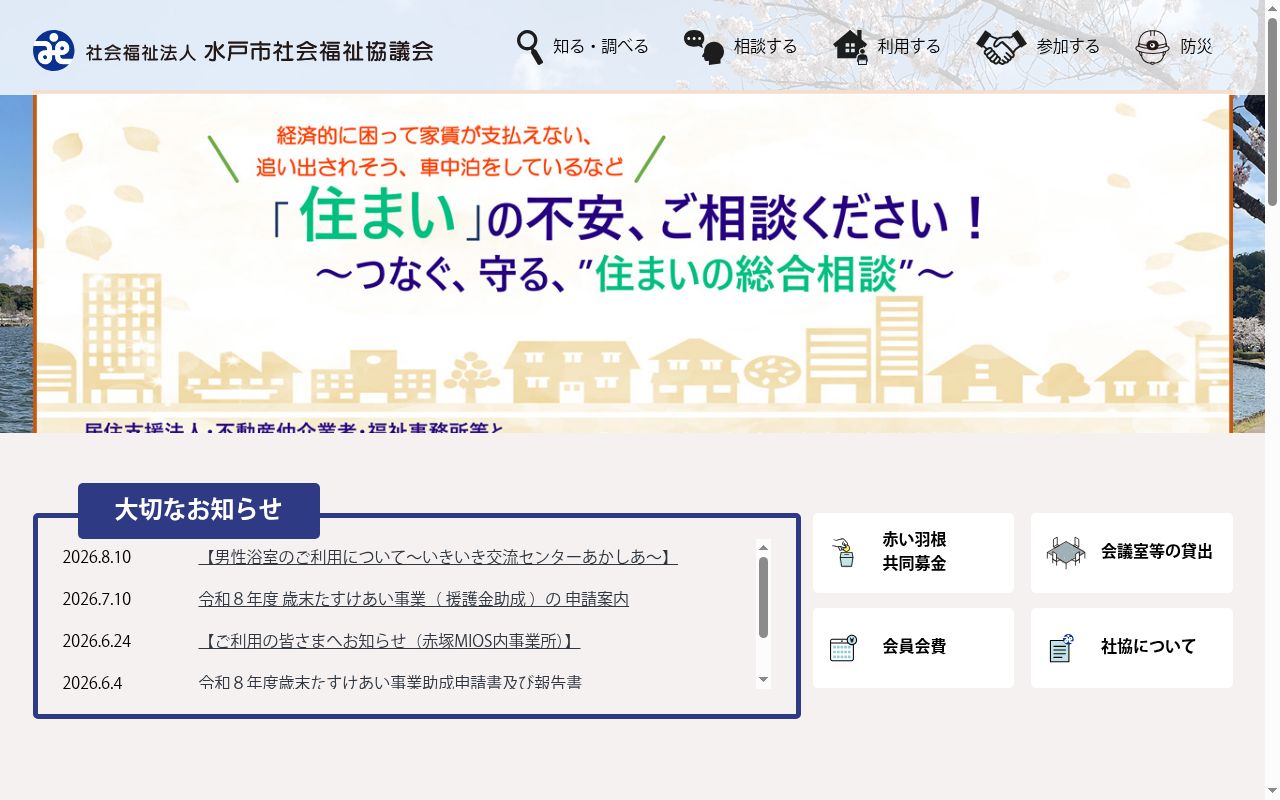Viewport: 1280px width, 800px height.
Task: Click the Mito social welfare council logo emblem
Action: (x=54, y=50)
